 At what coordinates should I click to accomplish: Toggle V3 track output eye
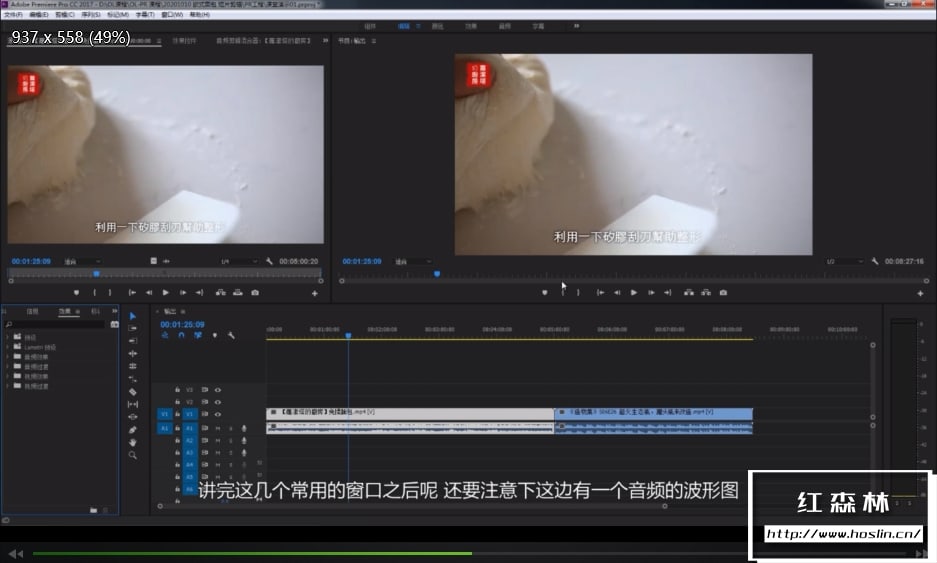tap(218, 390)
